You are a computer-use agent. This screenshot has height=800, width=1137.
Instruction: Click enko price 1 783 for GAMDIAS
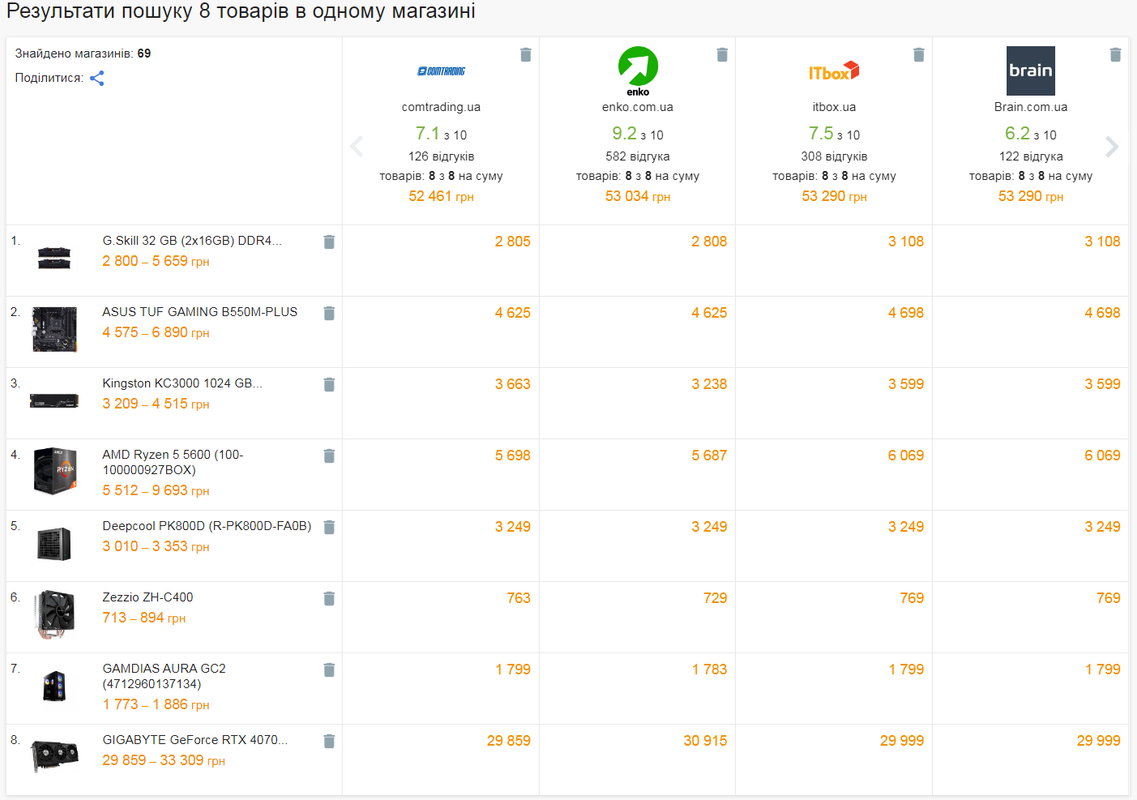pyautogui.click(x=709, y=669)
